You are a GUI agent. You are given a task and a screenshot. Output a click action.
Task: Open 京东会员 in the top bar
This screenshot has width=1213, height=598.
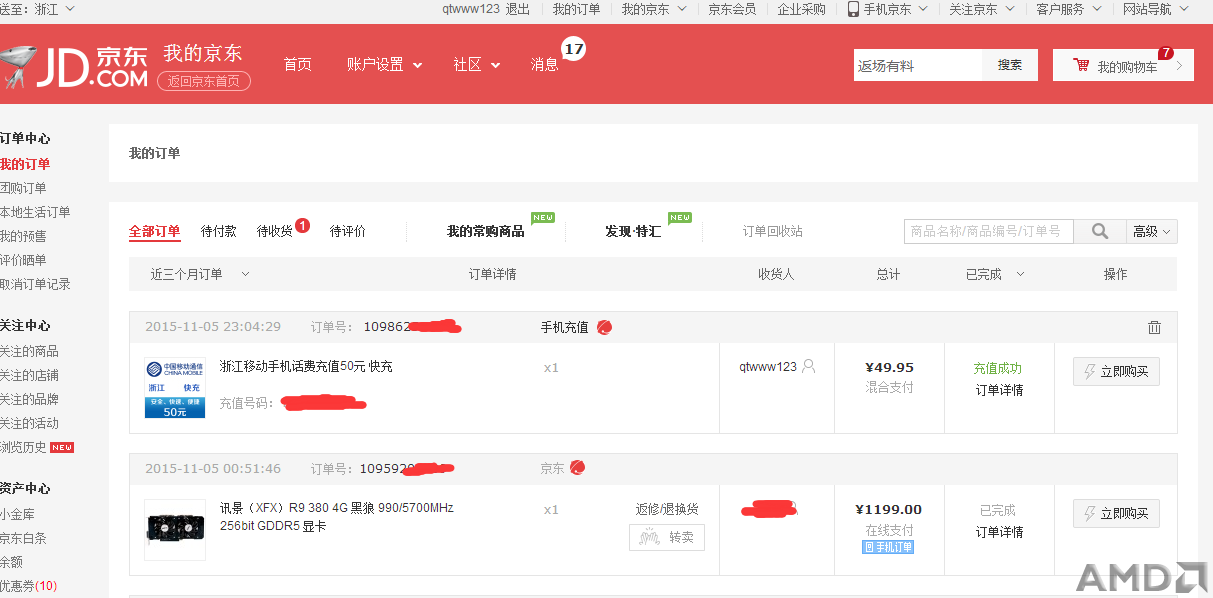(x=732, y=9)
